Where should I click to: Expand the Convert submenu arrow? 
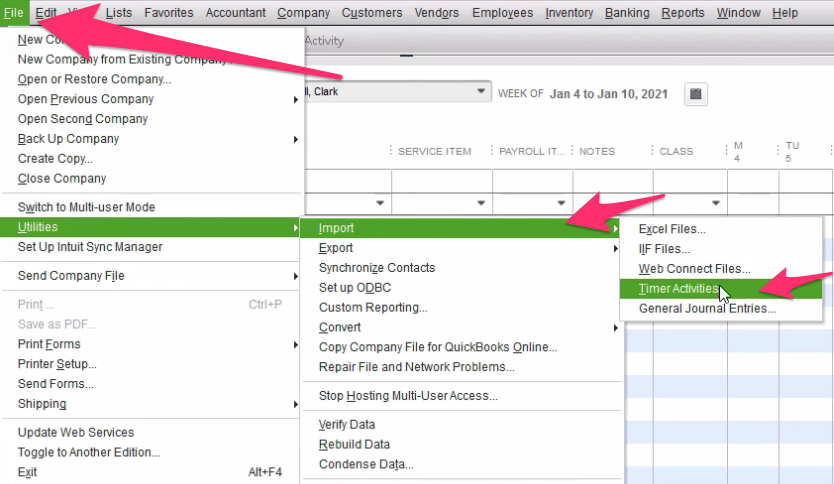(615, 328)
